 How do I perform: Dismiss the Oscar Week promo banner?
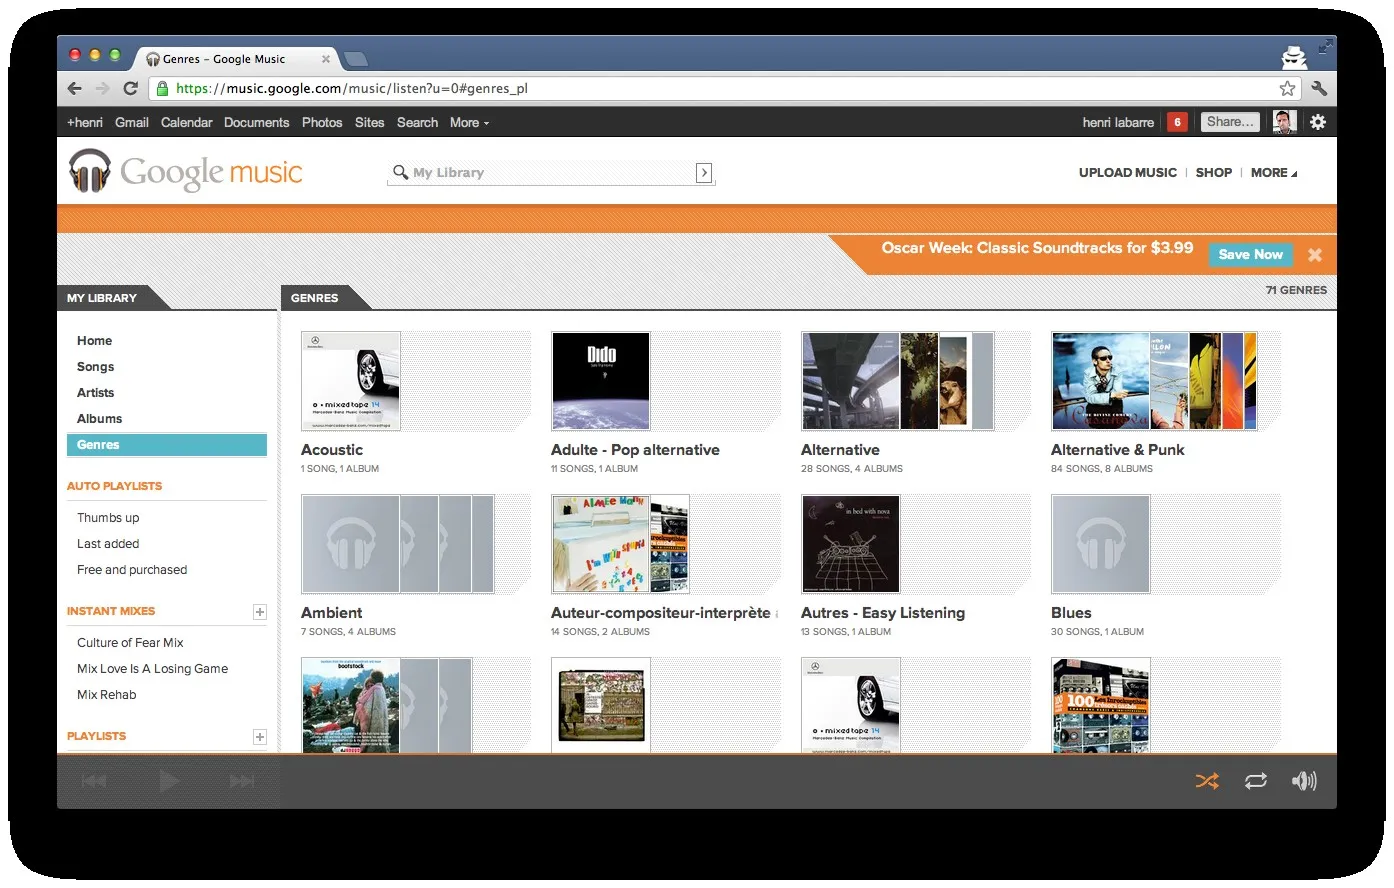[1315, 255]
